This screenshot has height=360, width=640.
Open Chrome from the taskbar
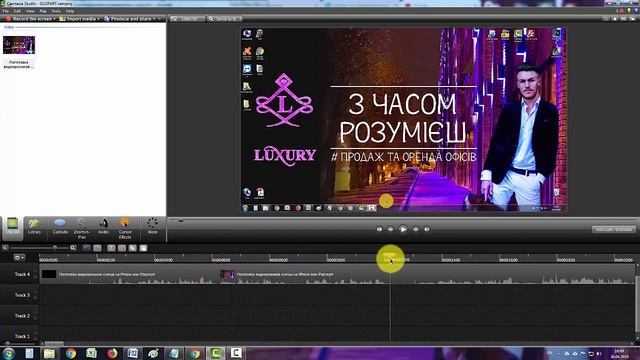click(x=71, y=353)
